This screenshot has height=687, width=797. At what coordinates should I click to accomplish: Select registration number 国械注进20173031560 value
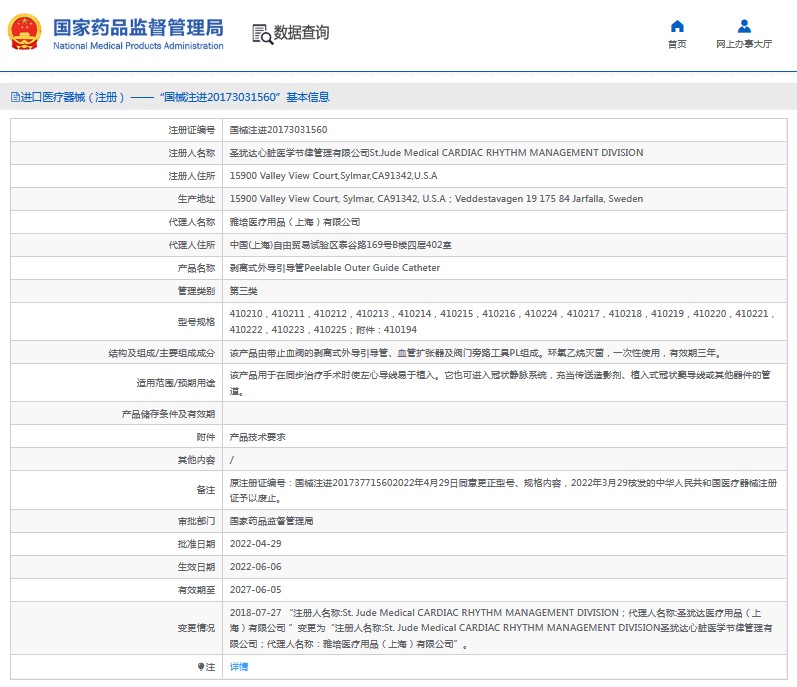click(279, 130)
